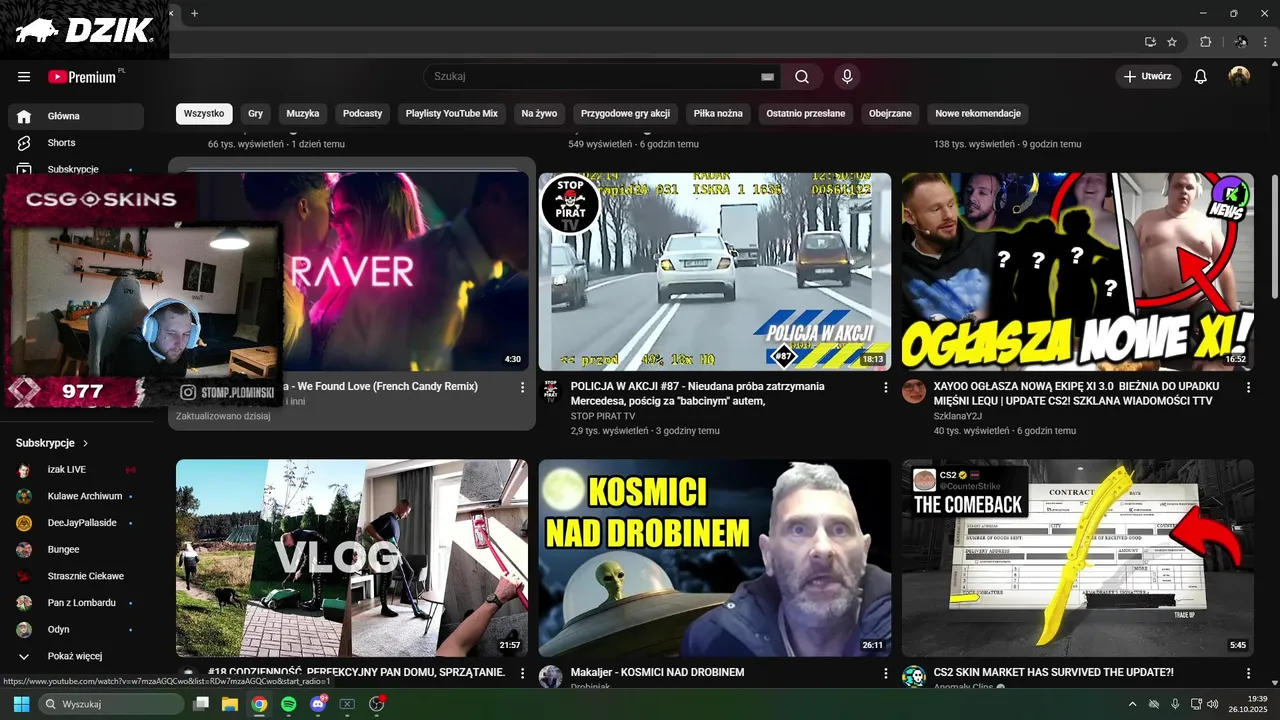Open OBS Studio from the taskbar
Screen dimensions: 1280x720
click(x=377, y=704)
